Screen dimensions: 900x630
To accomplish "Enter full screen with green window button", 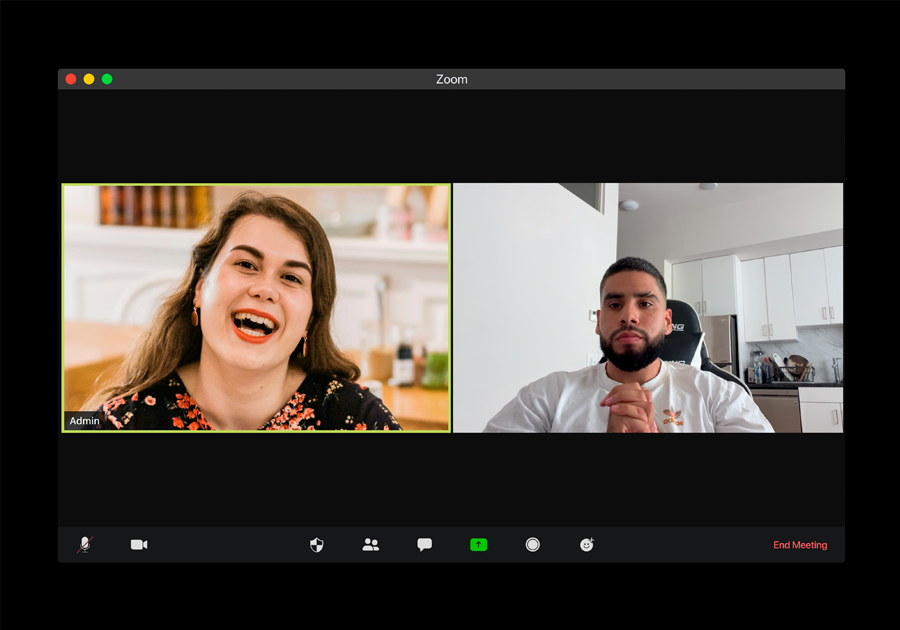I will tap(107, 79).
